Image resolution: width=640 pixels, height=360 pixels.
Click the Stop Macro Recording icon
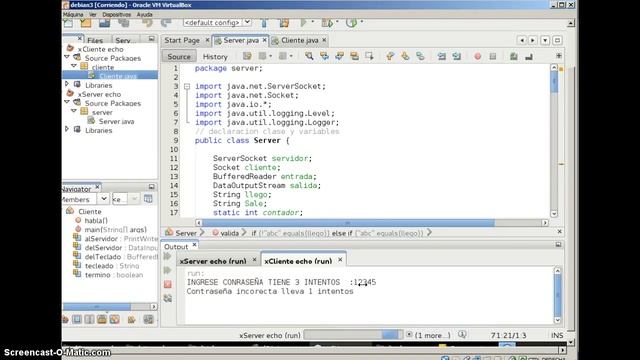point(493,56)
